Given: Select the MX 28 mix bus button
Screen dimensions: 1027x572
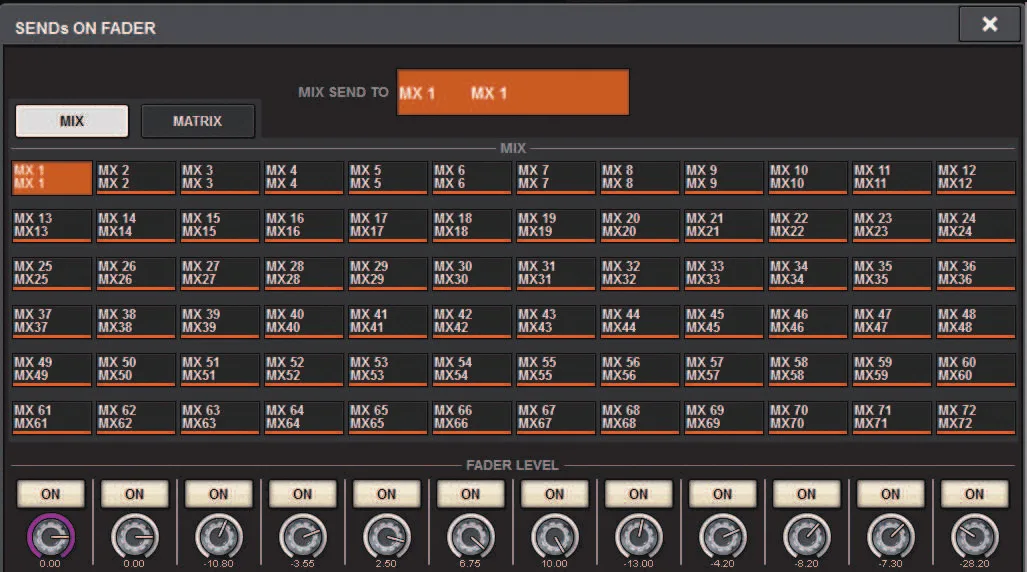Looking at the screenshot, I should click(x=303, y=273).
